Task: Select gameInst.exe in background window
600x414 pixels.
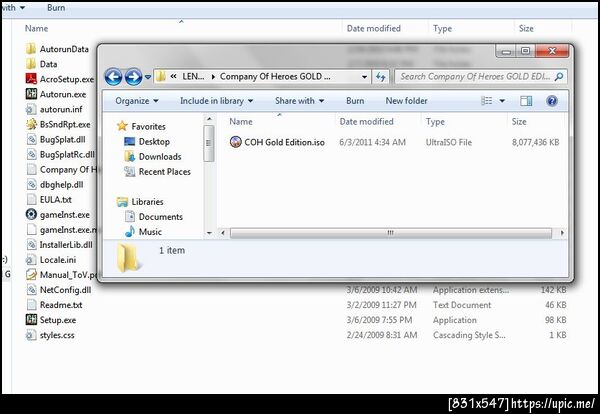Action: (58, 215)
